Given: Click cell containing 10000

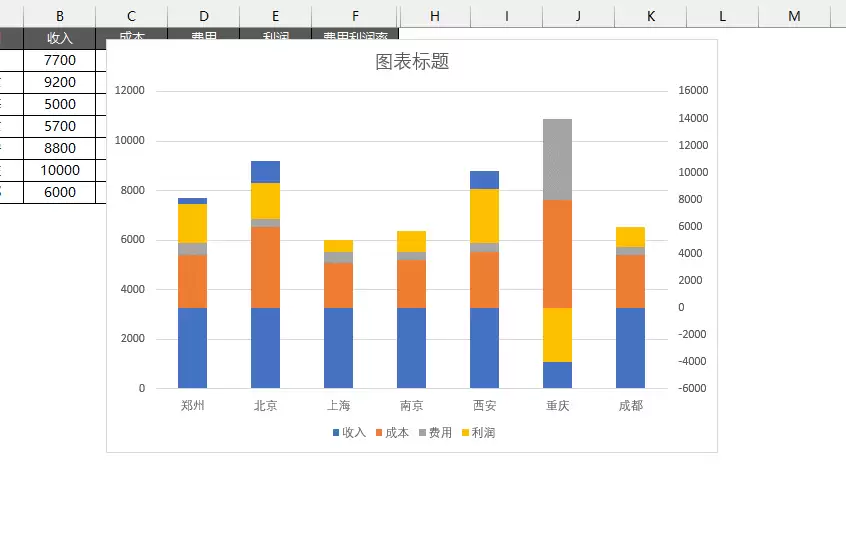Looking at the screenshot, I should tap(60, 171).
